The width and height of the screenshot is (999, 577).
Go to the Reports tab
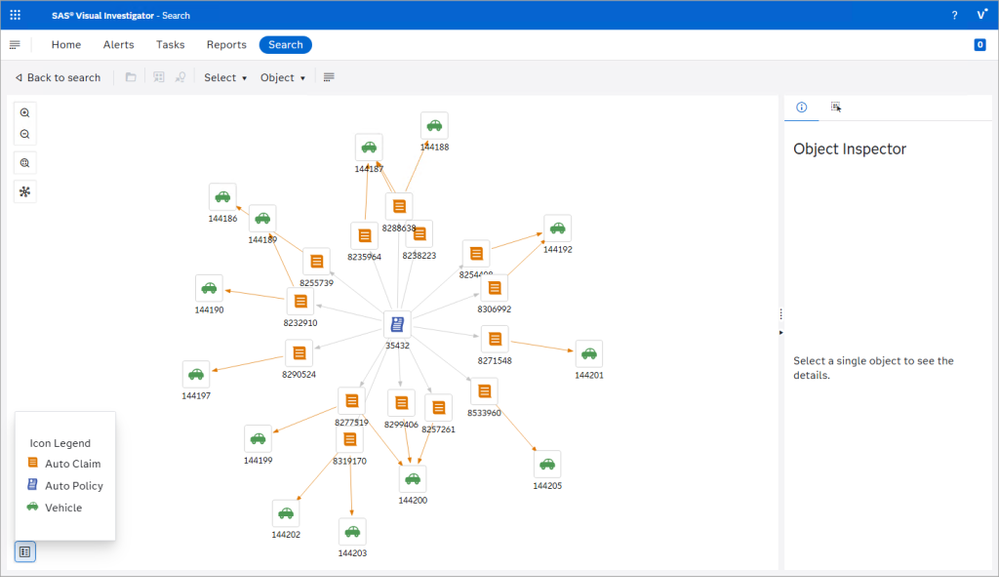click(x=226, y=45)
